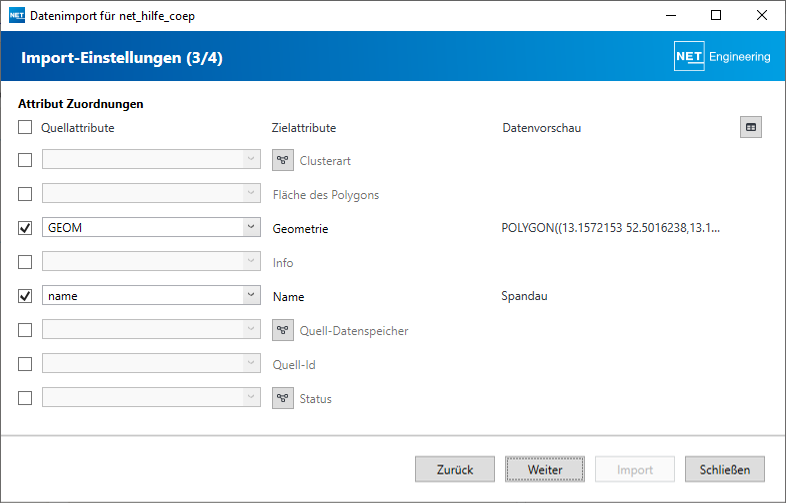Screen dimensions: 786x503
Task: Open relation picker icon next to Clusterart
Action: click(x=283, y=160)
